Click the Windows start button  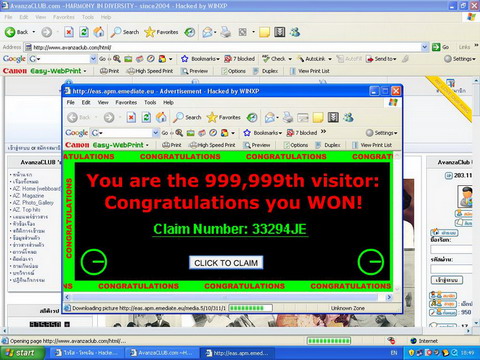point(22,353)
